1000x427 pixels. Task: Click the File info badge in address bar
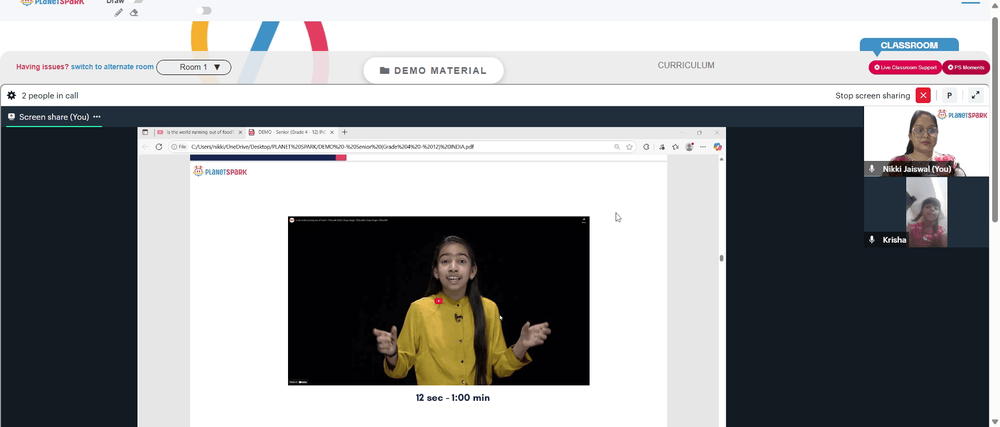coord(179,147)
